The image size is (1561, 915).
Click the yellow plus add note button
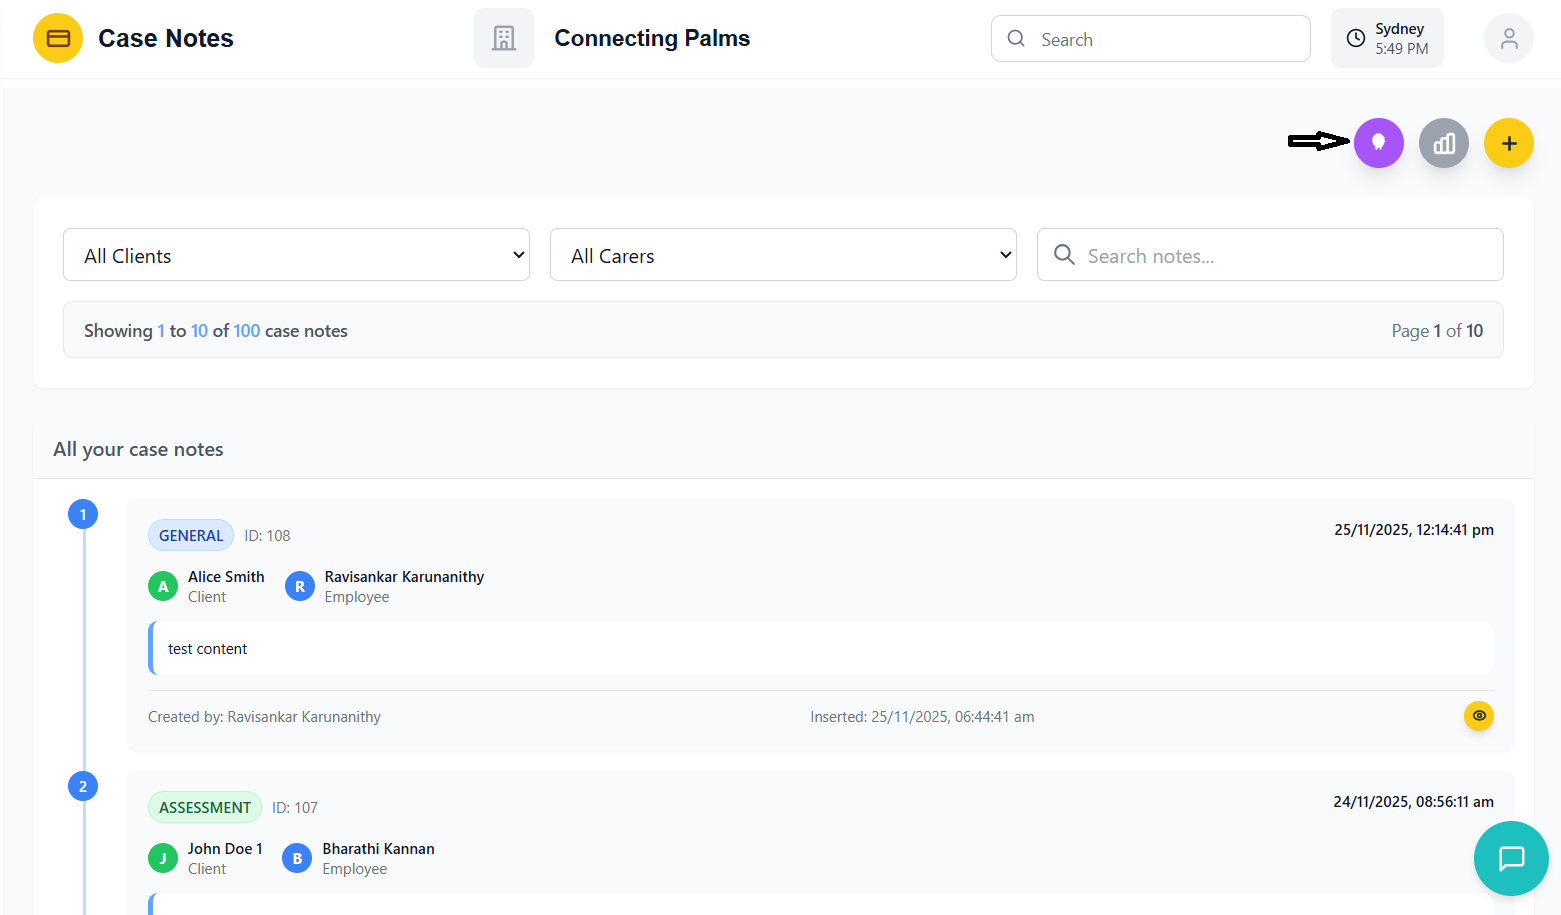[x=1508, y=143]
